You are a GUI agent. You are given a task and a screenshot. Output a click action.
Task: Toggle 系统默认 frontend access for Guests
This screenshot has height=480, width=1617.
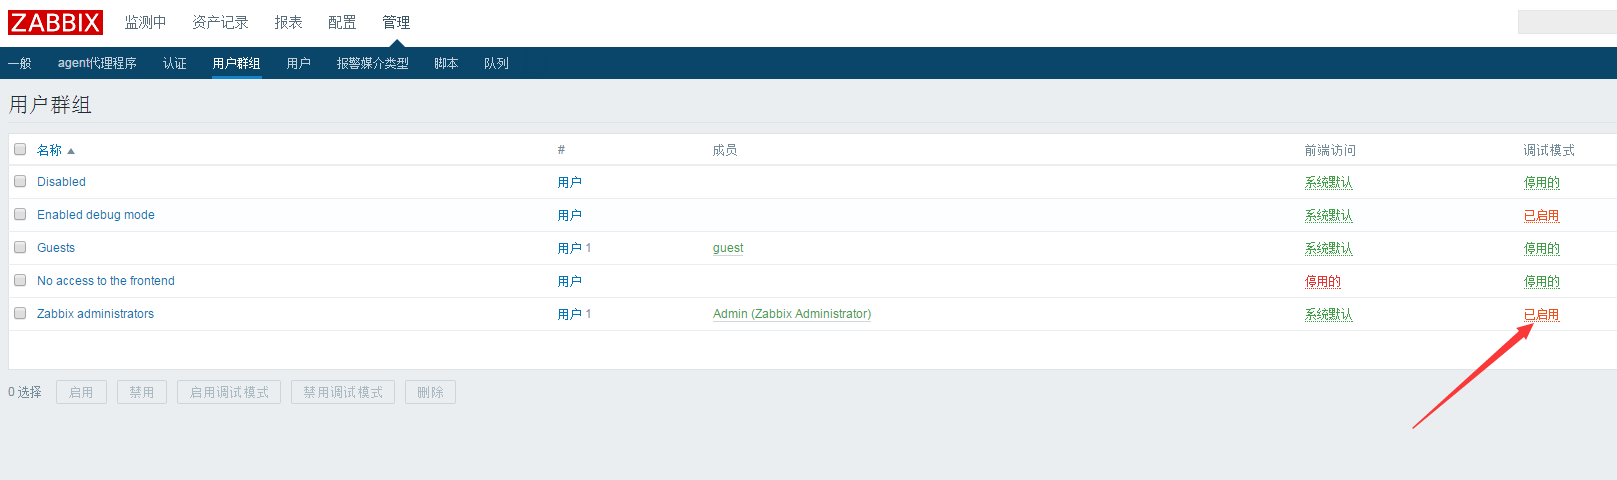(1329, 248)
